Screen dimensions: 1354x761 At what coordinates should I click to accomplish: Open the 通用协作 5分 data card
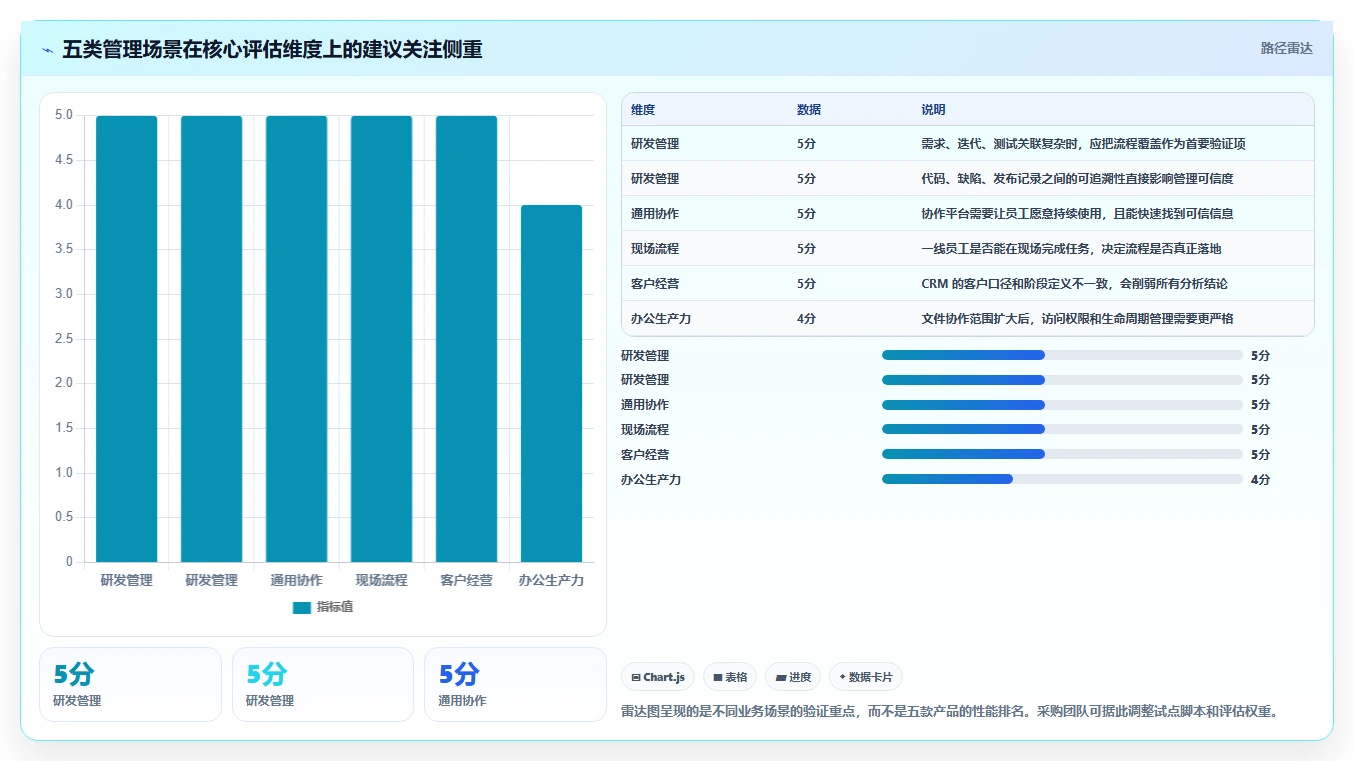tap(515, 684)
